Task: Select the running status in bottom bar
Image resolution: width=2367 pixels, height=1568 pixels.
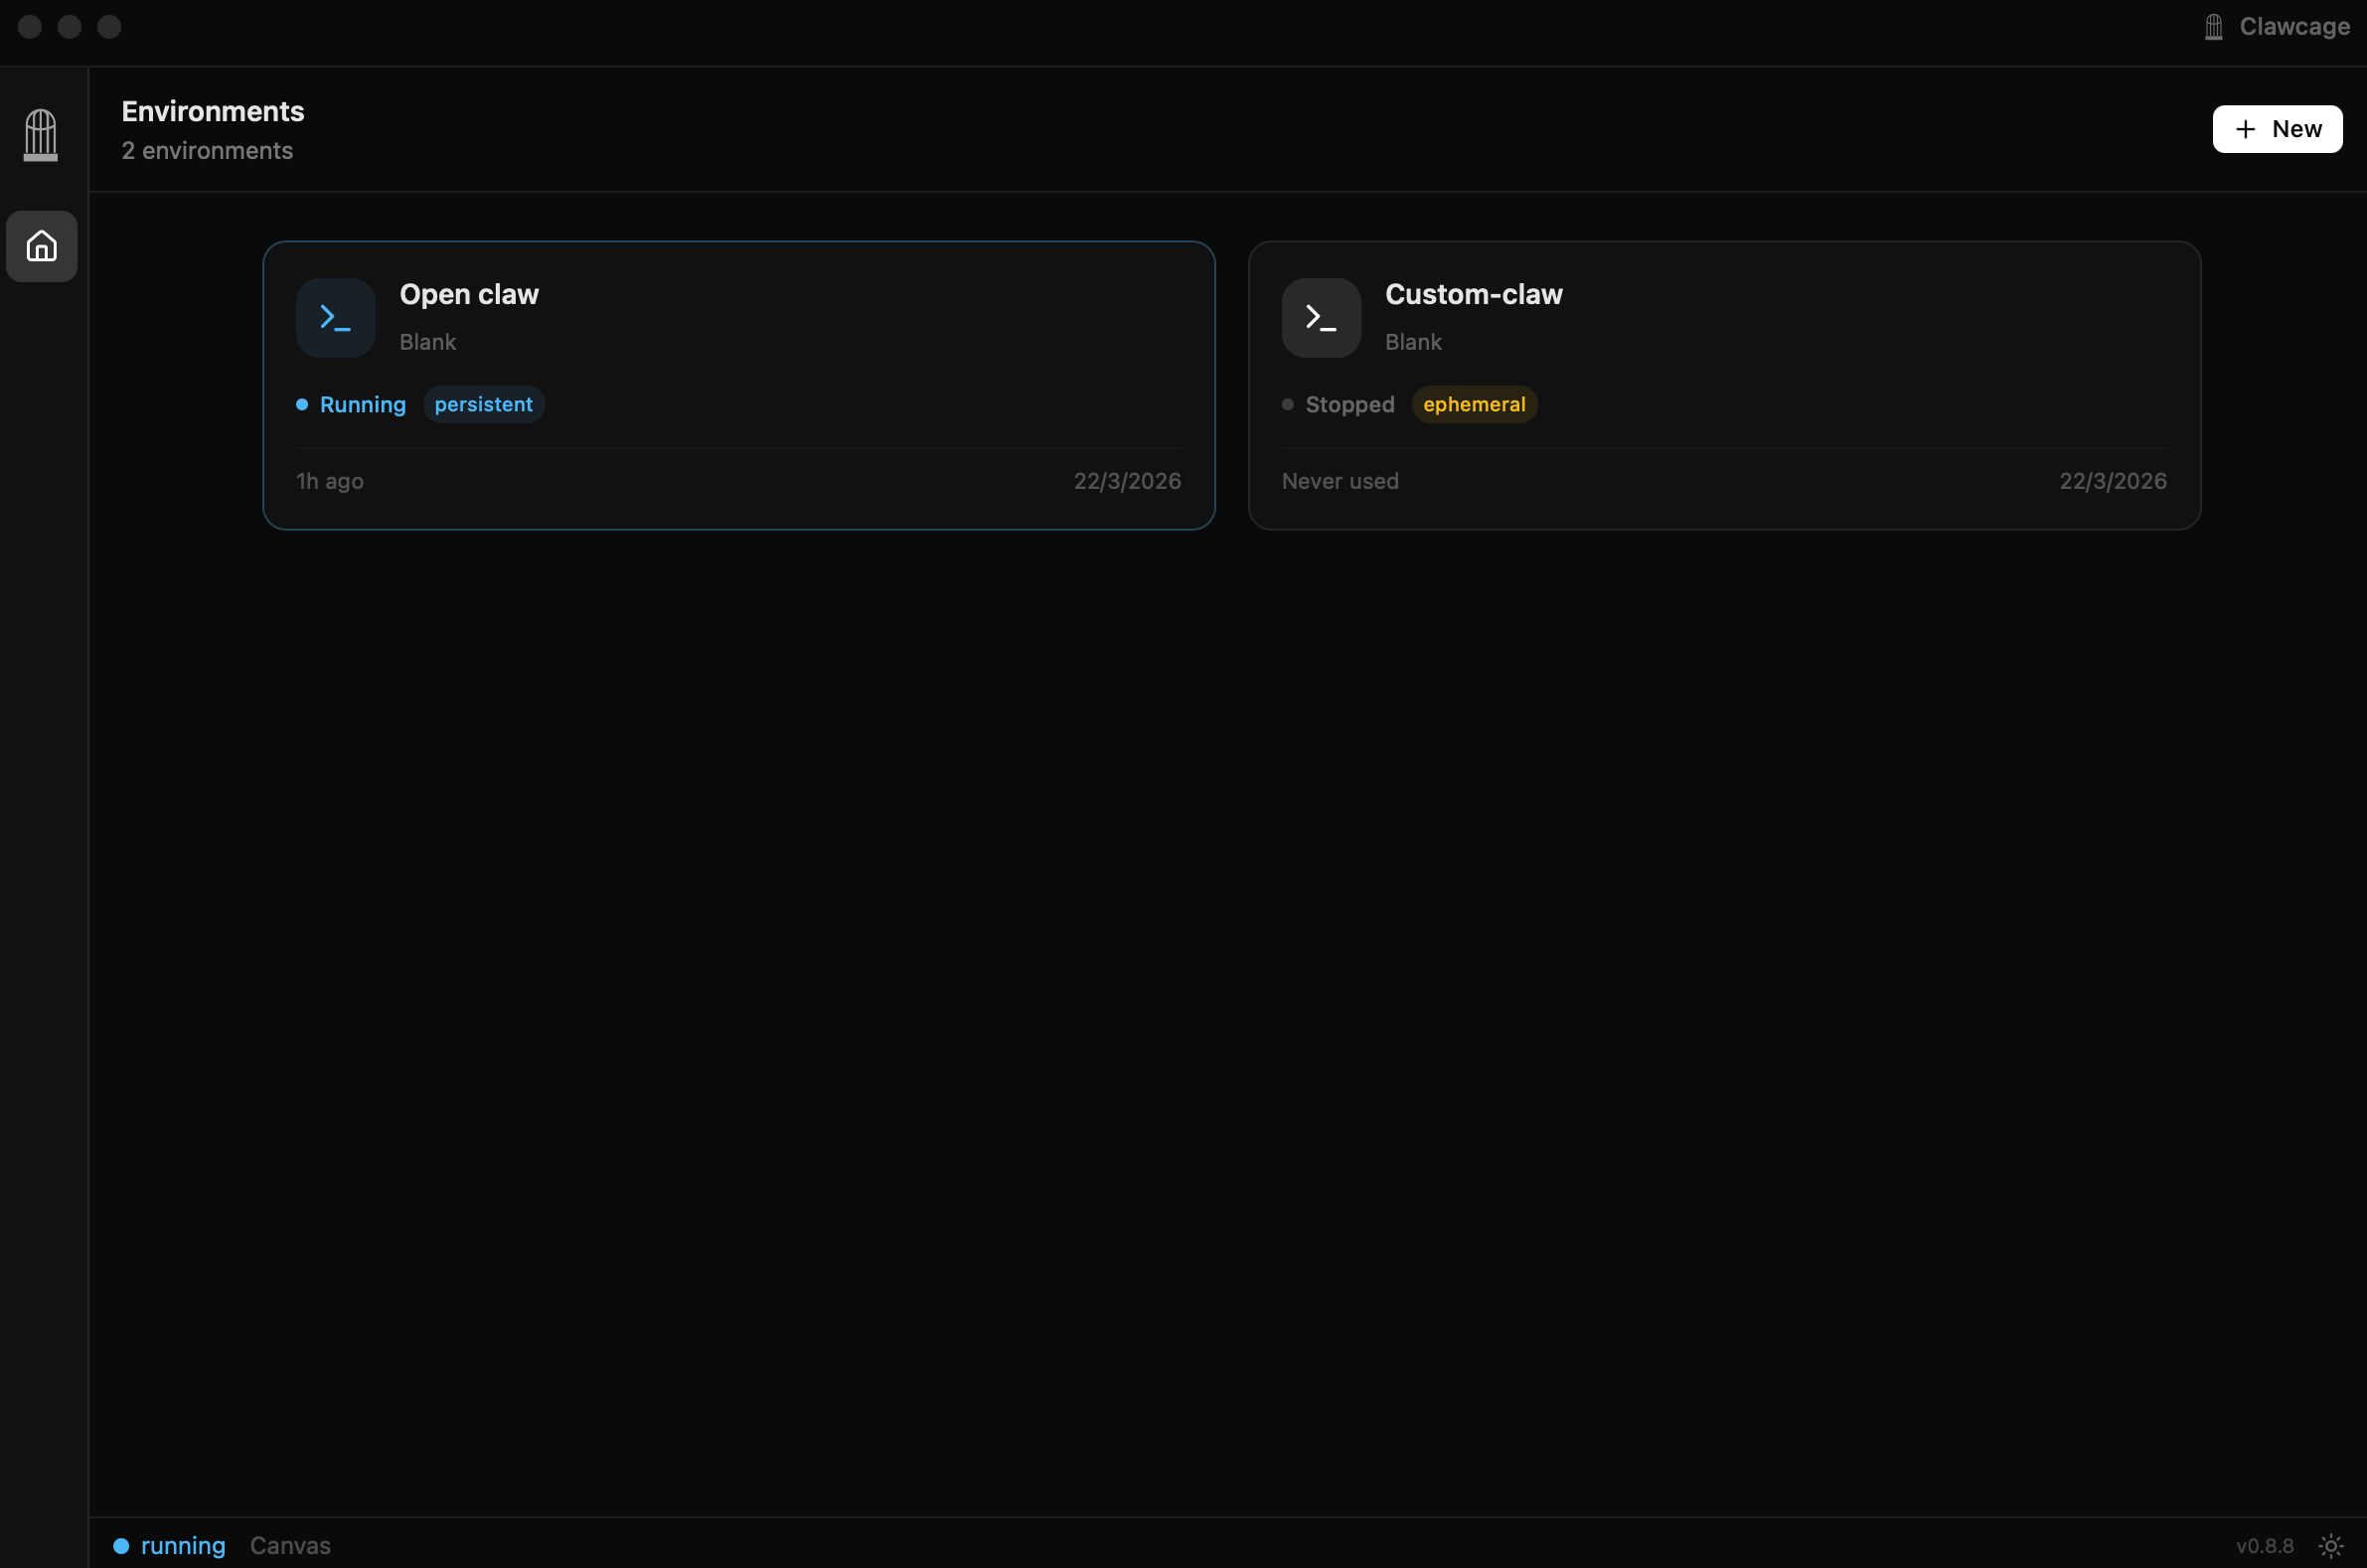Action: (x=183, y=1545)
